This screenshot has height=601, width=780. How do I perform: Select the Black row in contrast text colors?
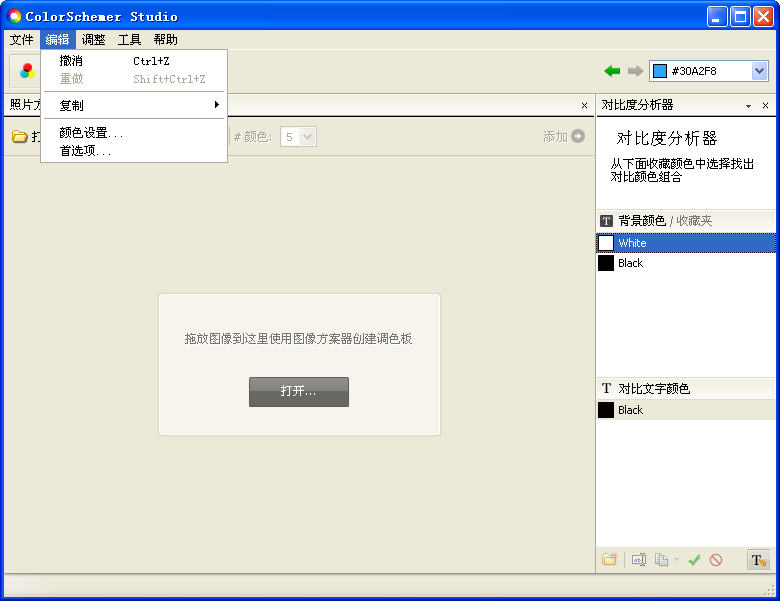(686, 410)
